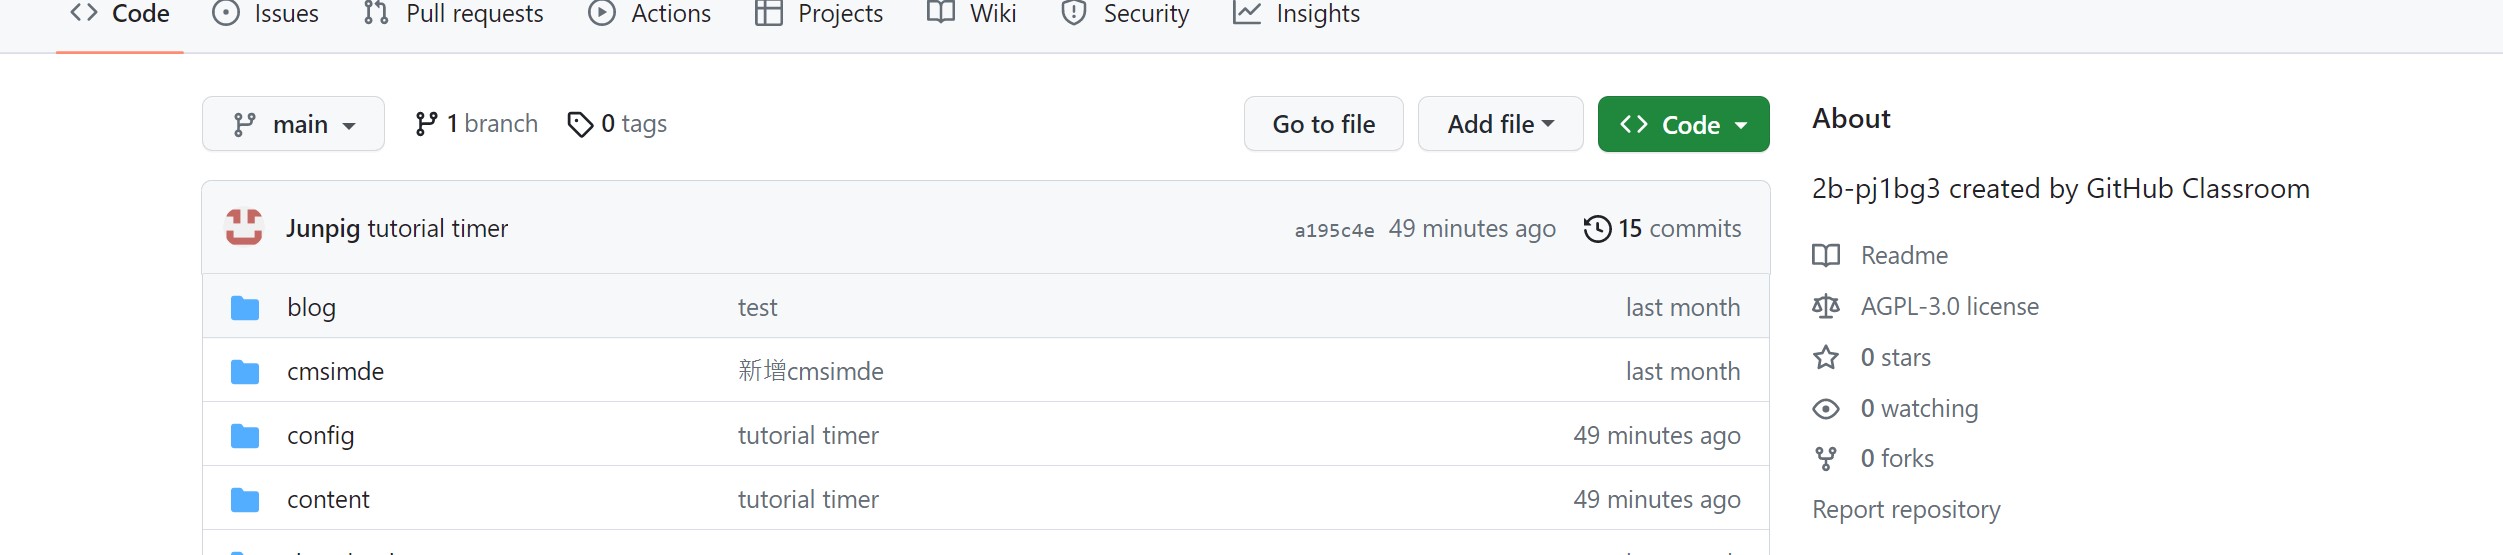Viewport: 2503px width, 555px height.
Task: Click the AGPL license scale icon
Action: click(x=1826, y=307)
